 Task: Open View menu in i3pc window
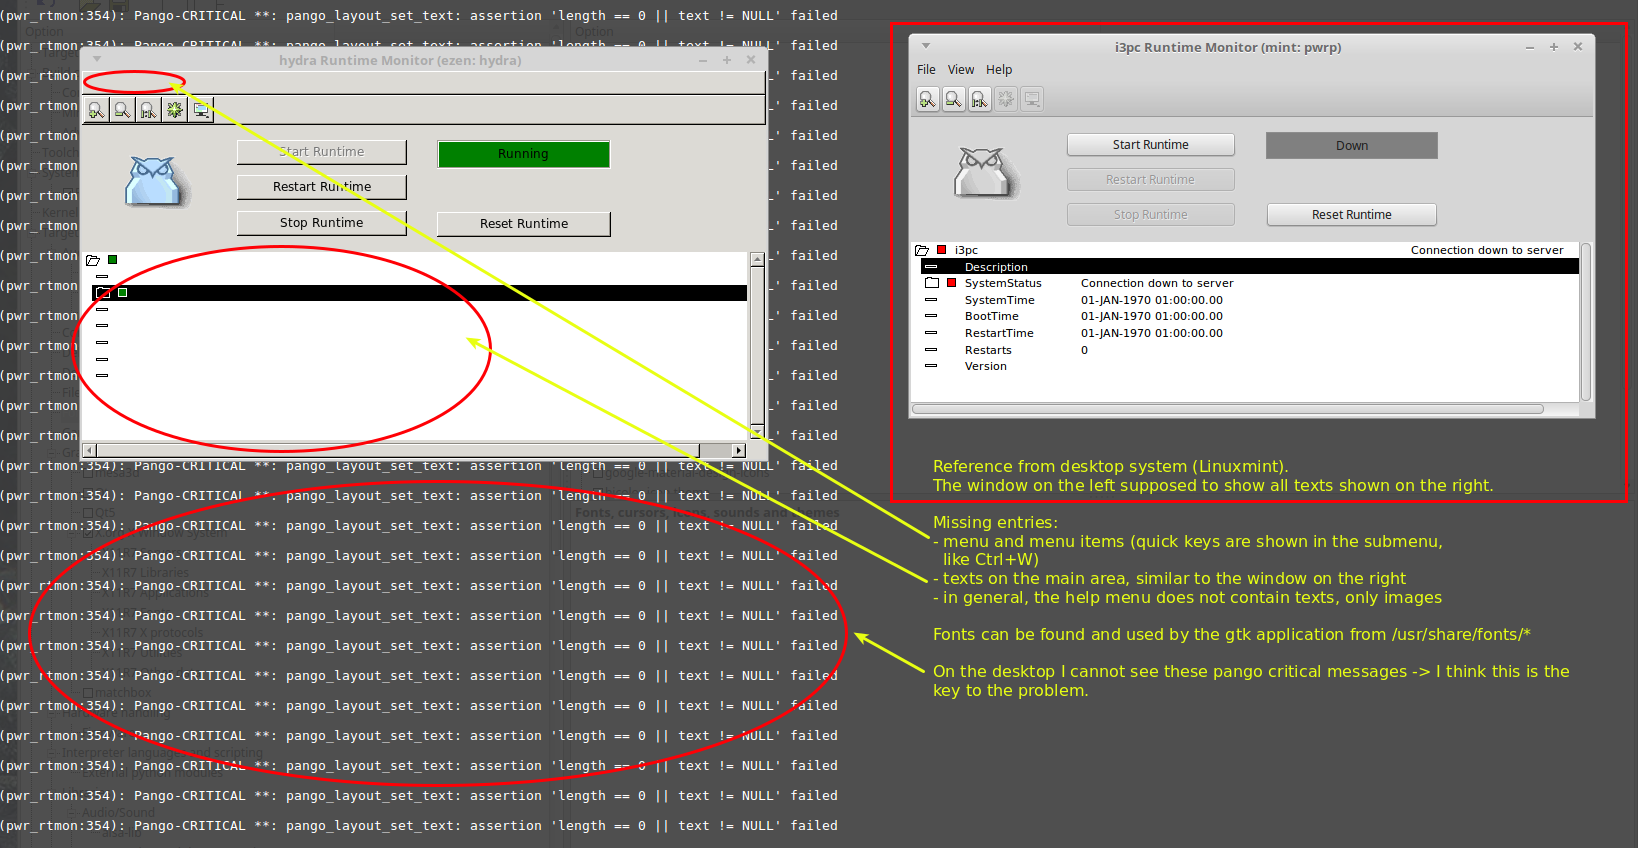click(961, 70)
